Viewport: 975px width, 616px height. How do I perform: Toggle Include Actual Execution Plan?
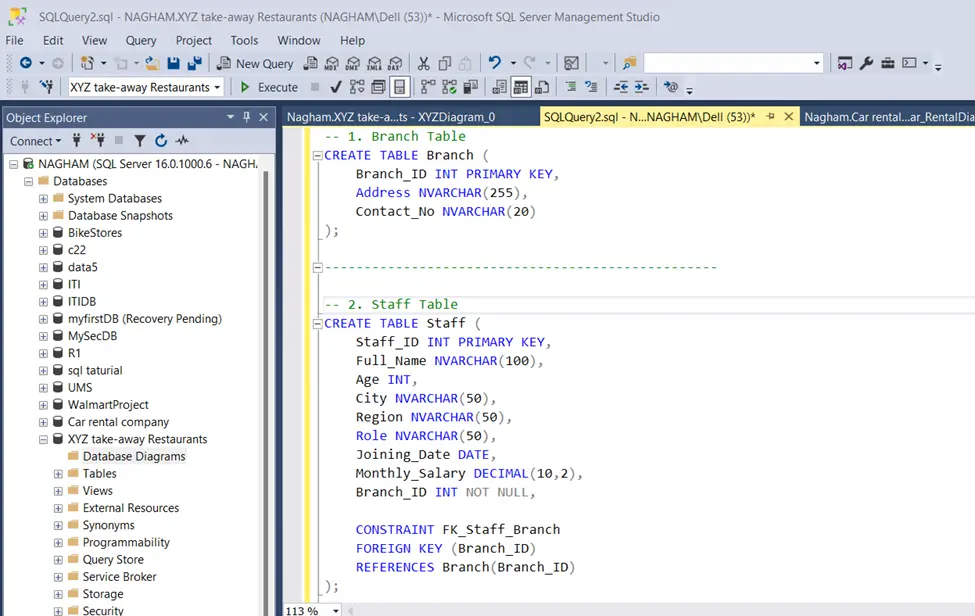pyautogui.click(x=428, y=87)
